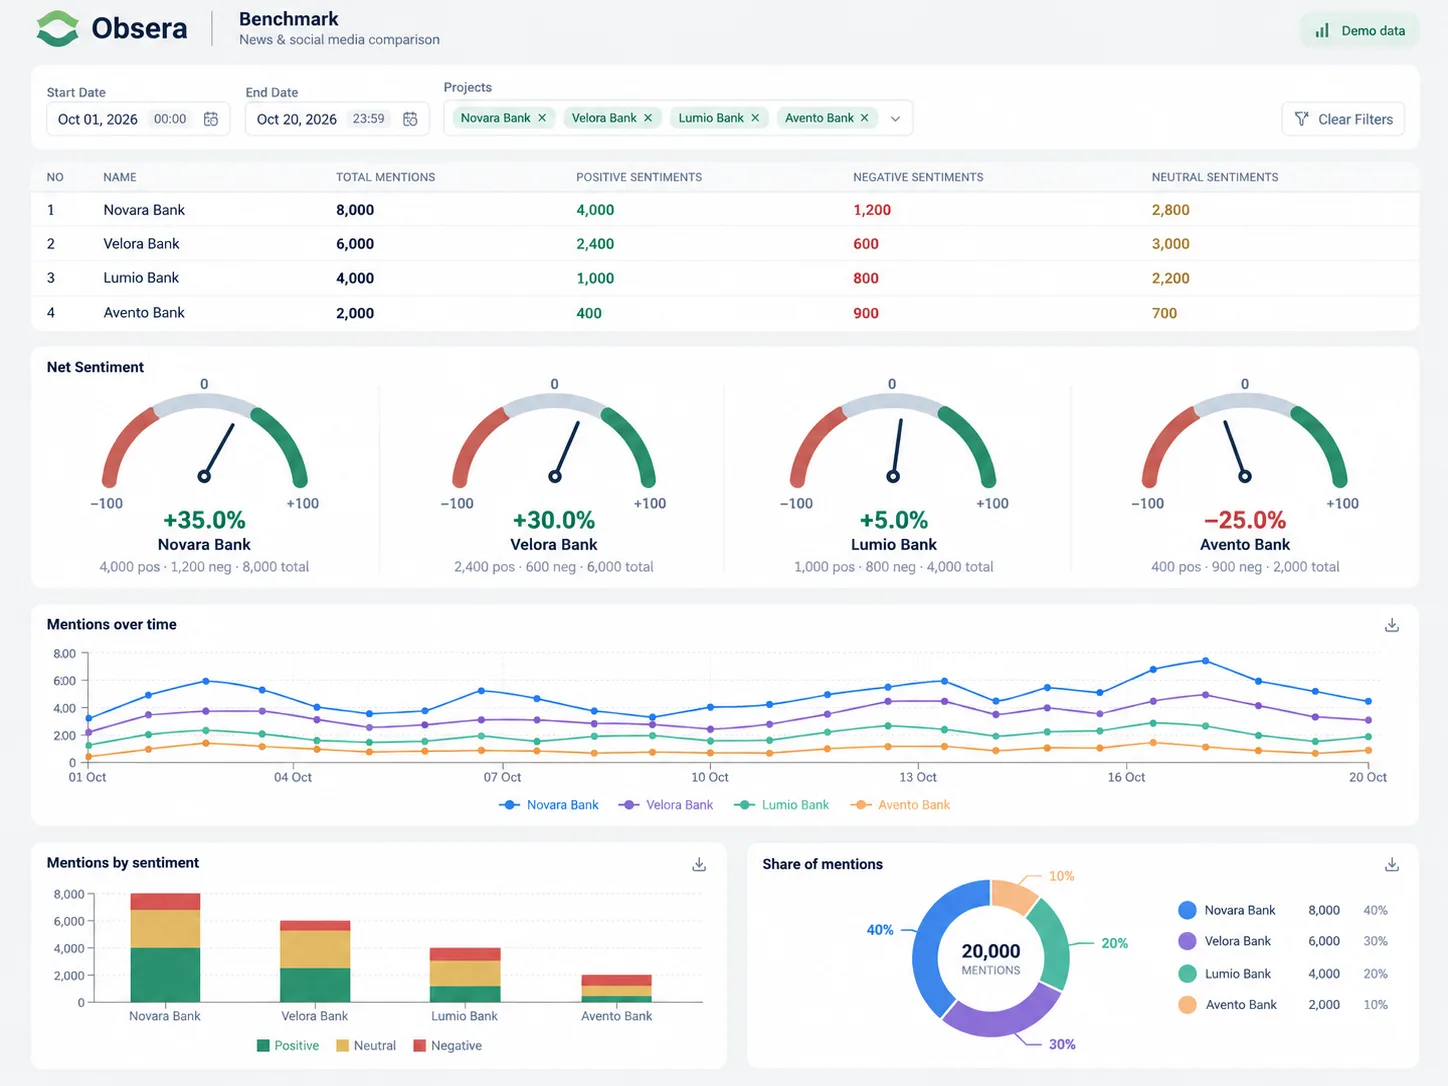Remove the Velora Bank project tag
Image resolution: width=1448 pixels, height=1086 pixels.
coord(648,118)
